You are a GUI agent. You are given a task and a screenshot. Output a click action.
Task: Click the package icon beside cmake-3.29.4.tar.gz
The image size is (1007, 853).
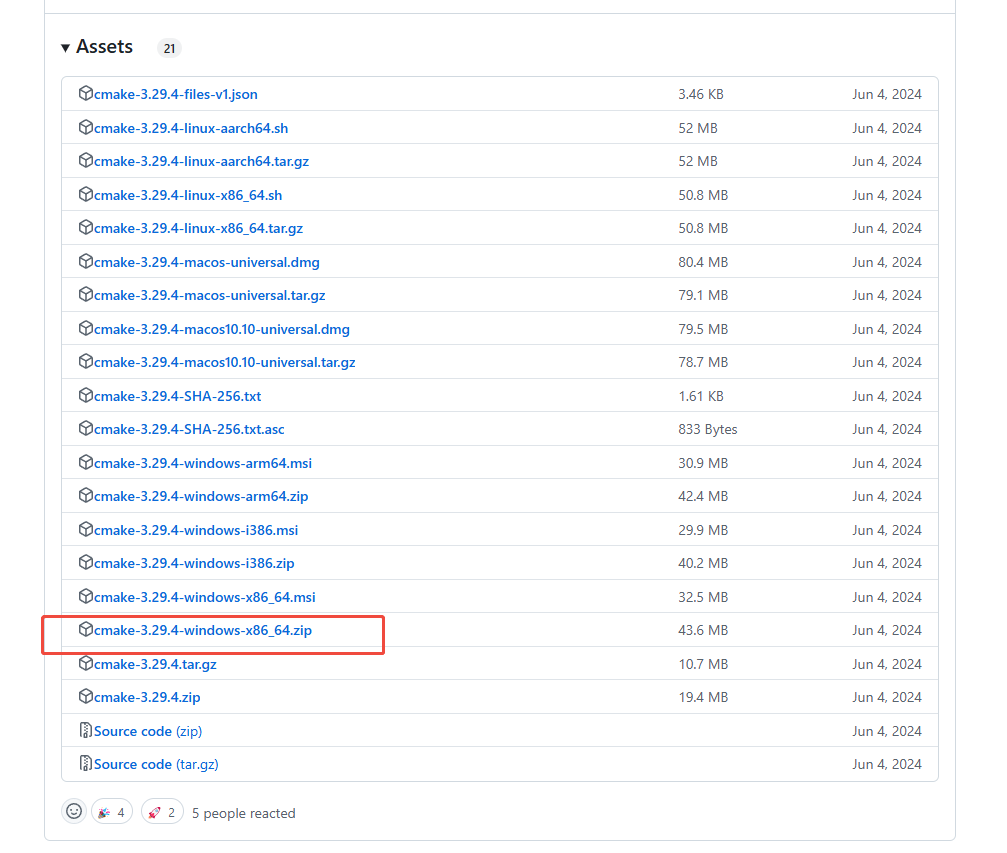click(x=86, y=663)
